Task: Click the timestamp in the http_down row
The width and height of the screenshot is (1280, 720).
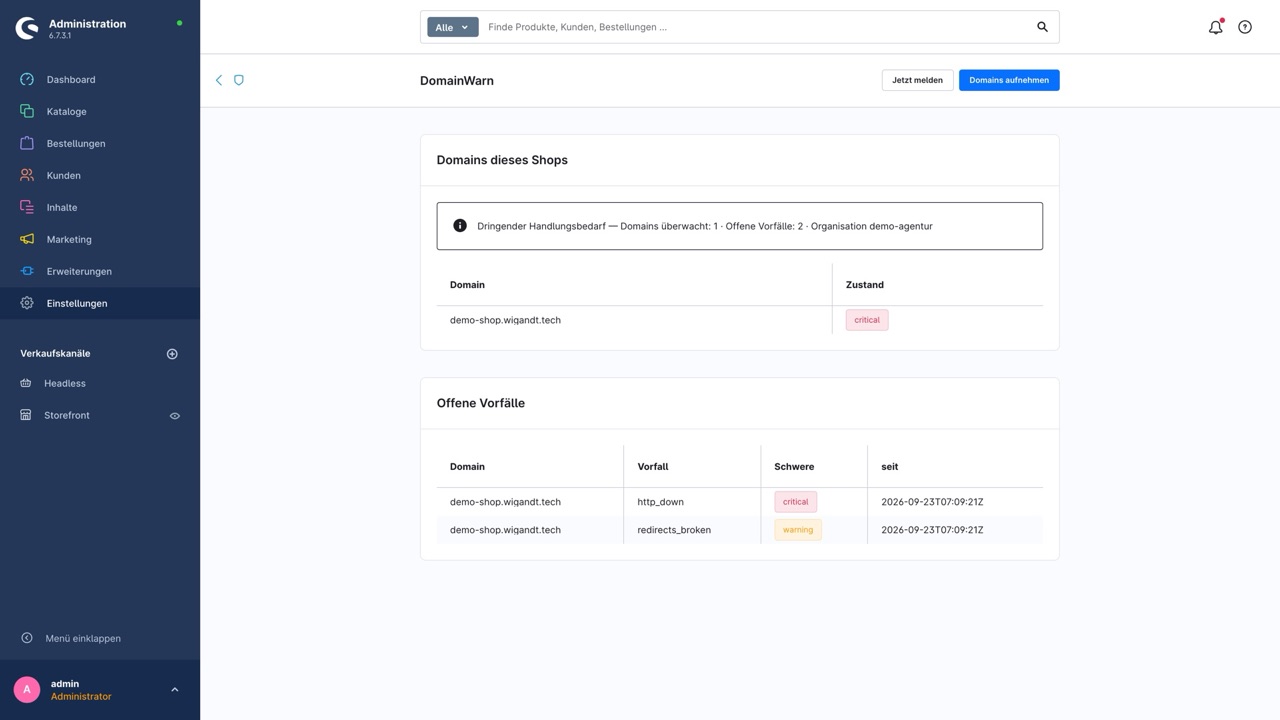Action: [x=932, y=502]
